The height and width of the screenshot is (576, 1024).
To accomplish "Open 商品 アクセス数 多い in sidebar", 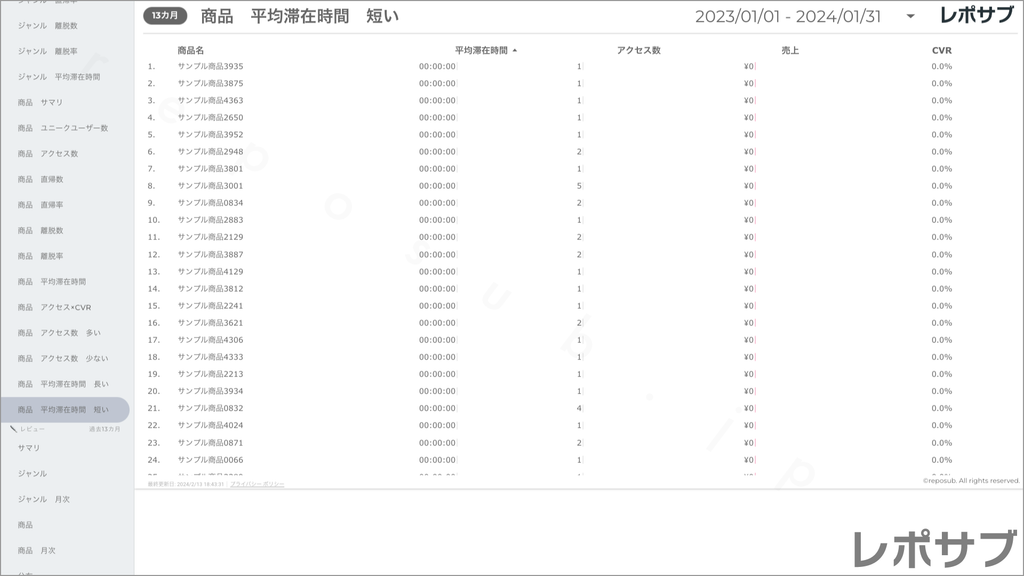I will [x=59, y=332].
